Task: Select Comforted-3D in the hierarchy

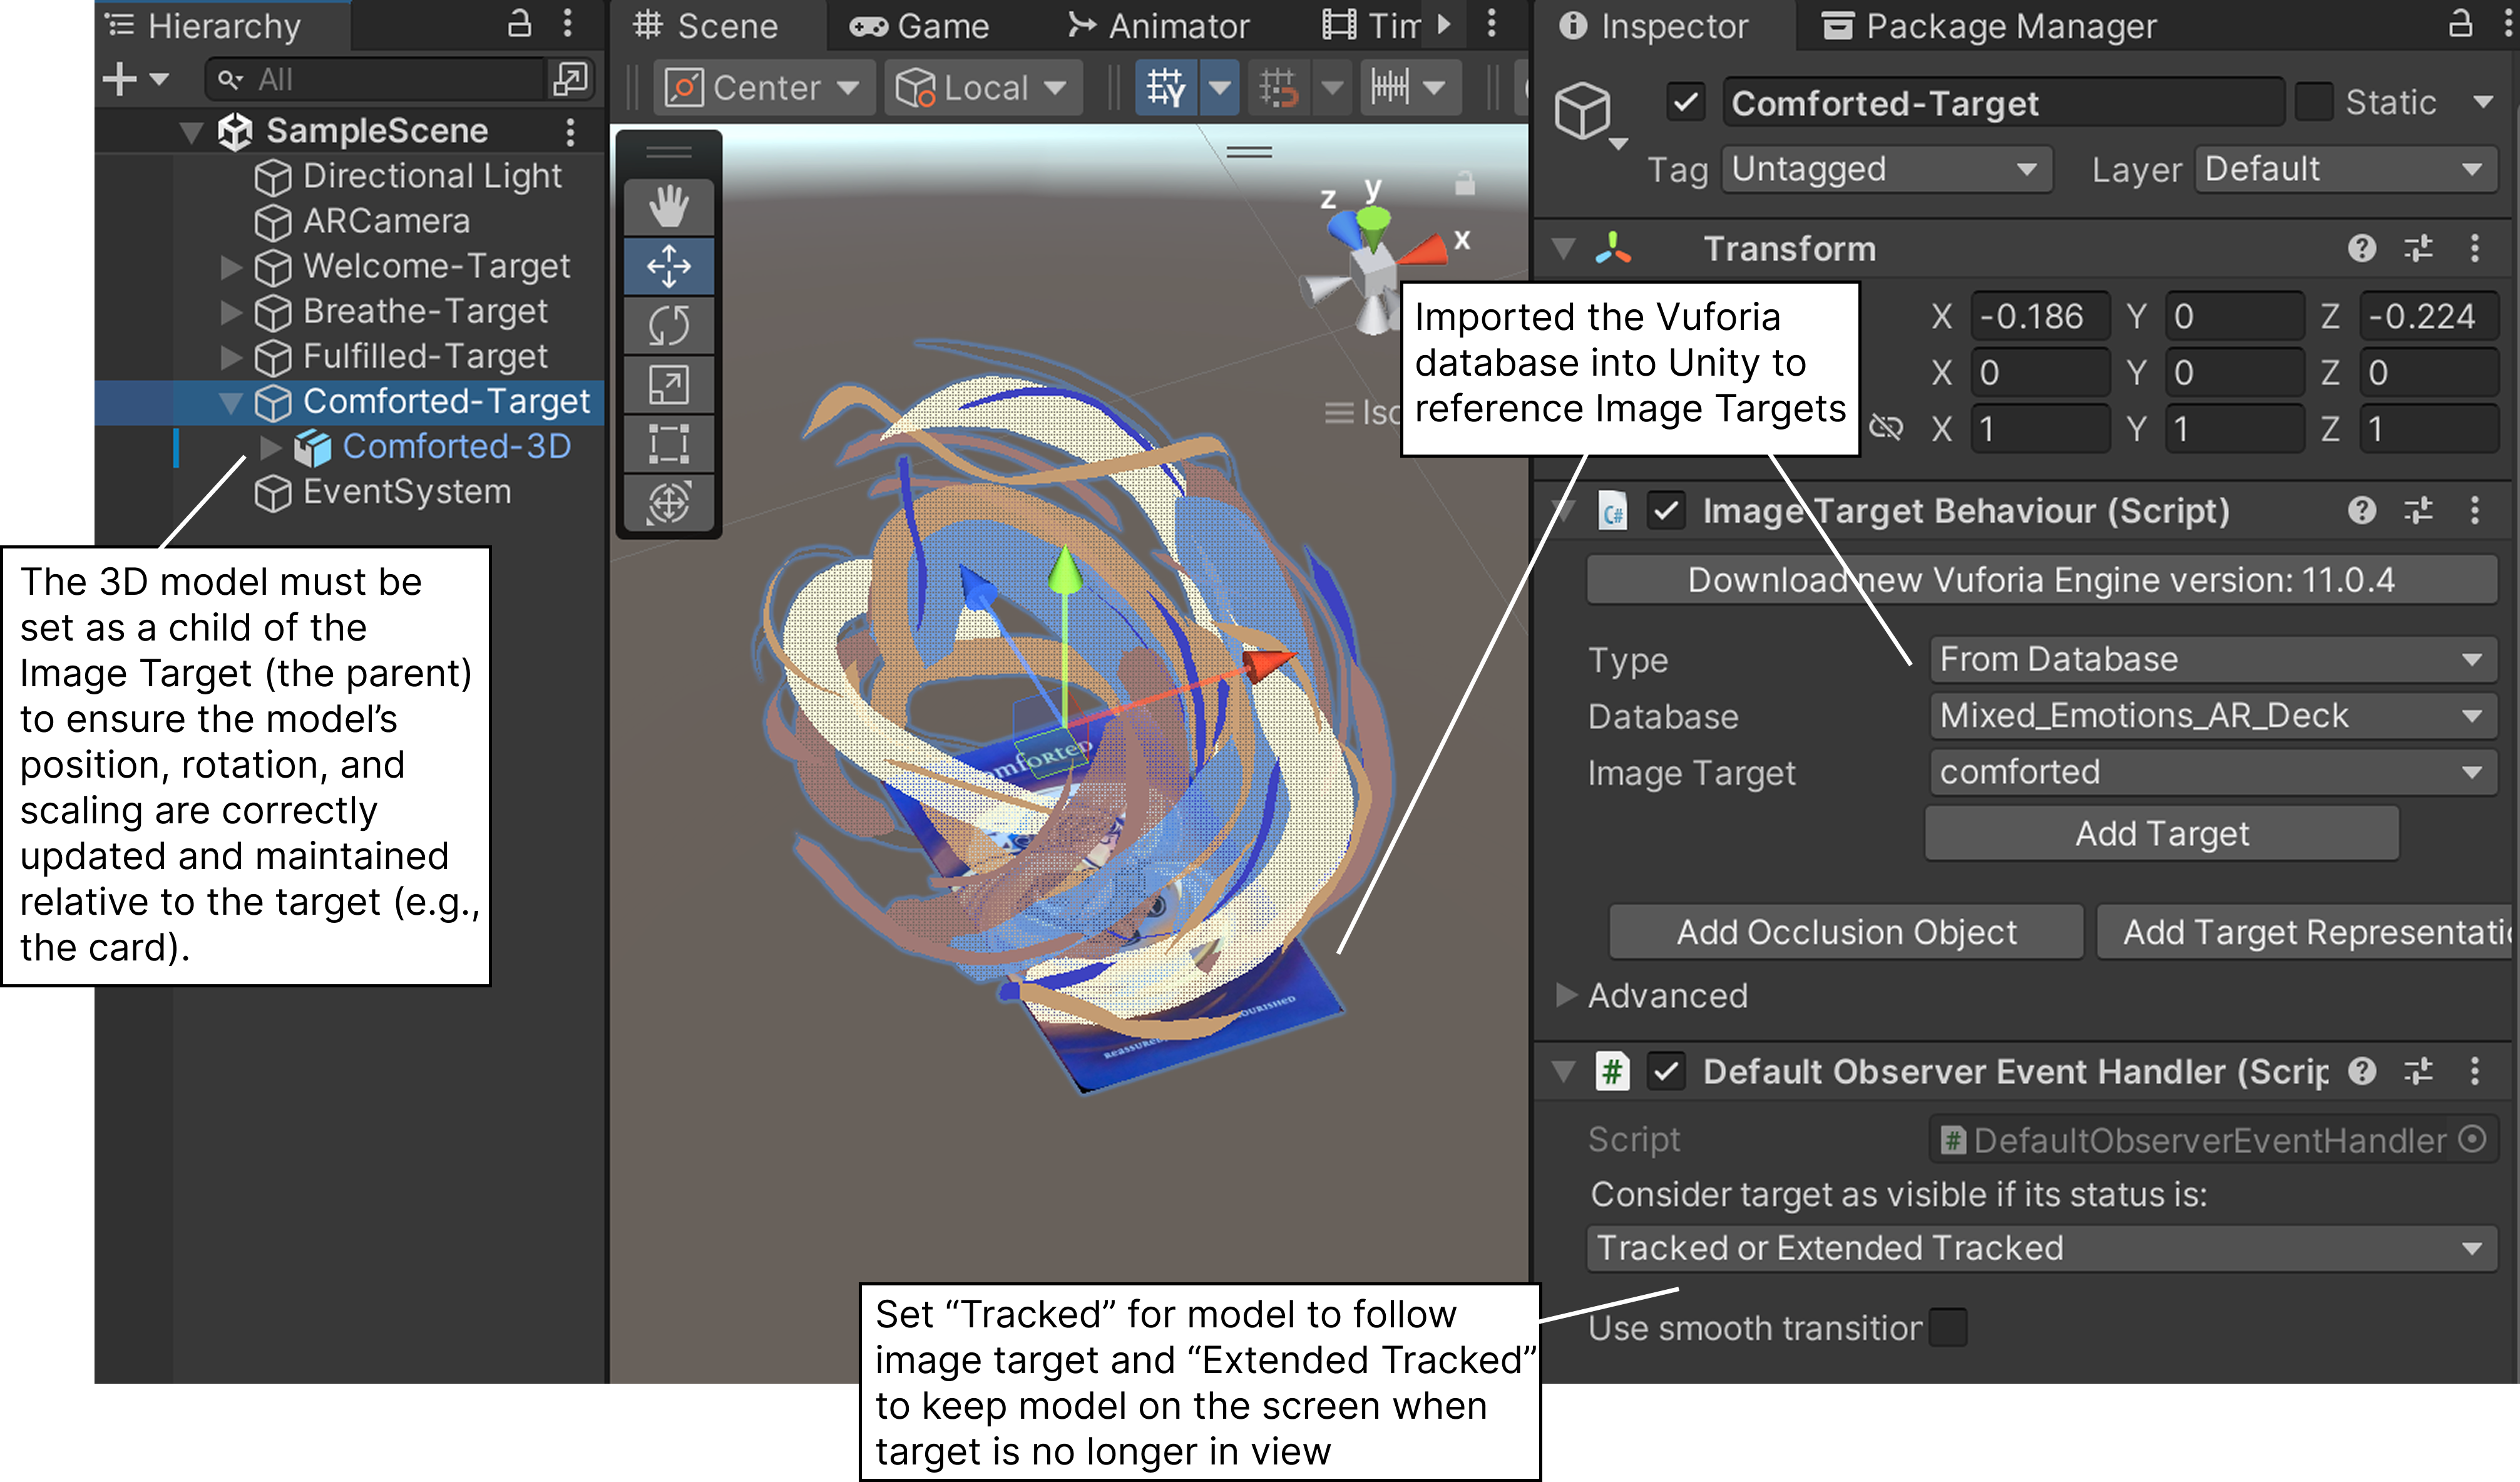Action: (x=456, y=446)
